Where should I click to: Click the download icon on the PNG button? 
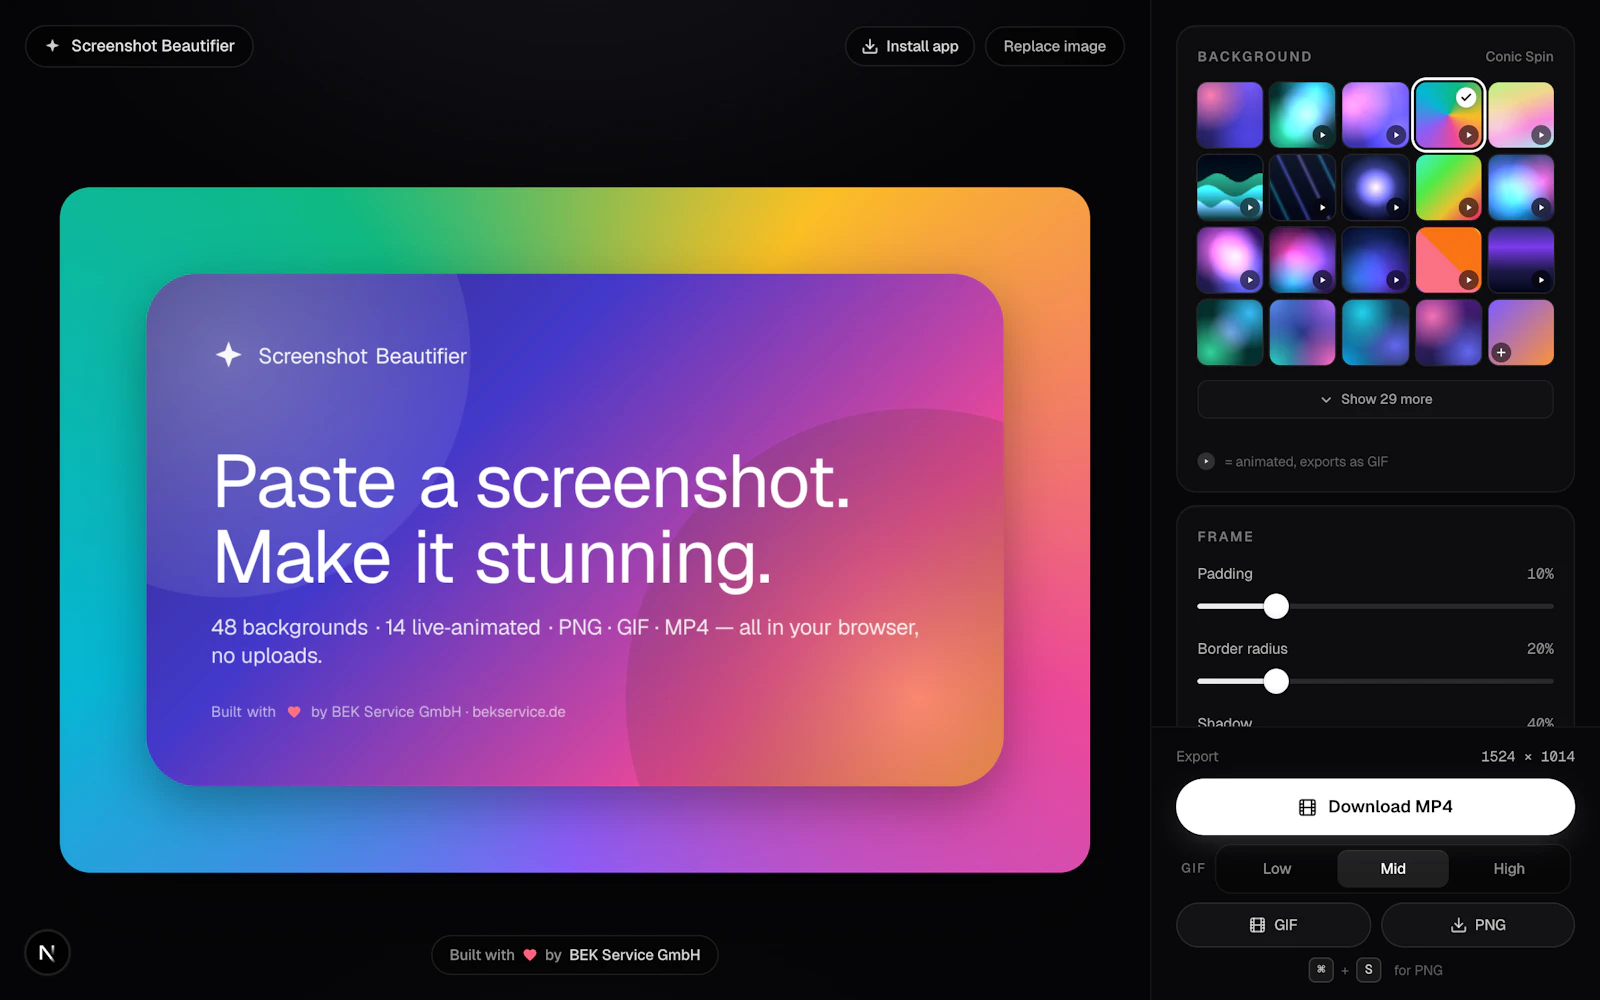tap(1459, 925)
